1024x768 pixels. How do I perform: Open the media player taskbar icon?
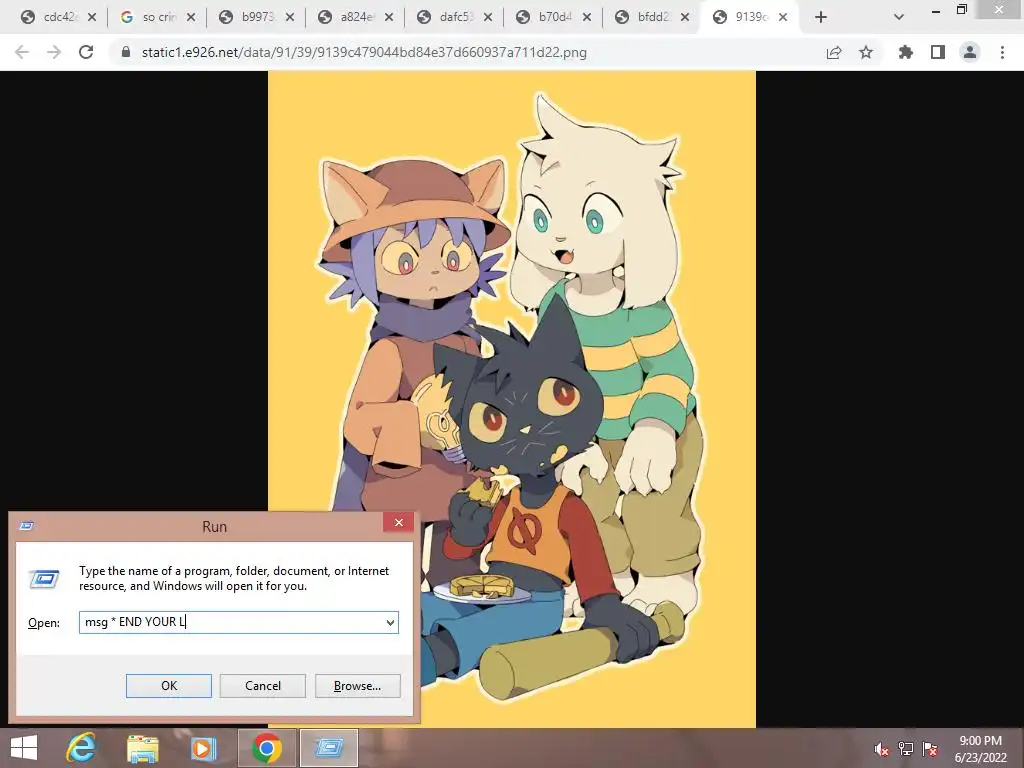click(x=203, y=748)
